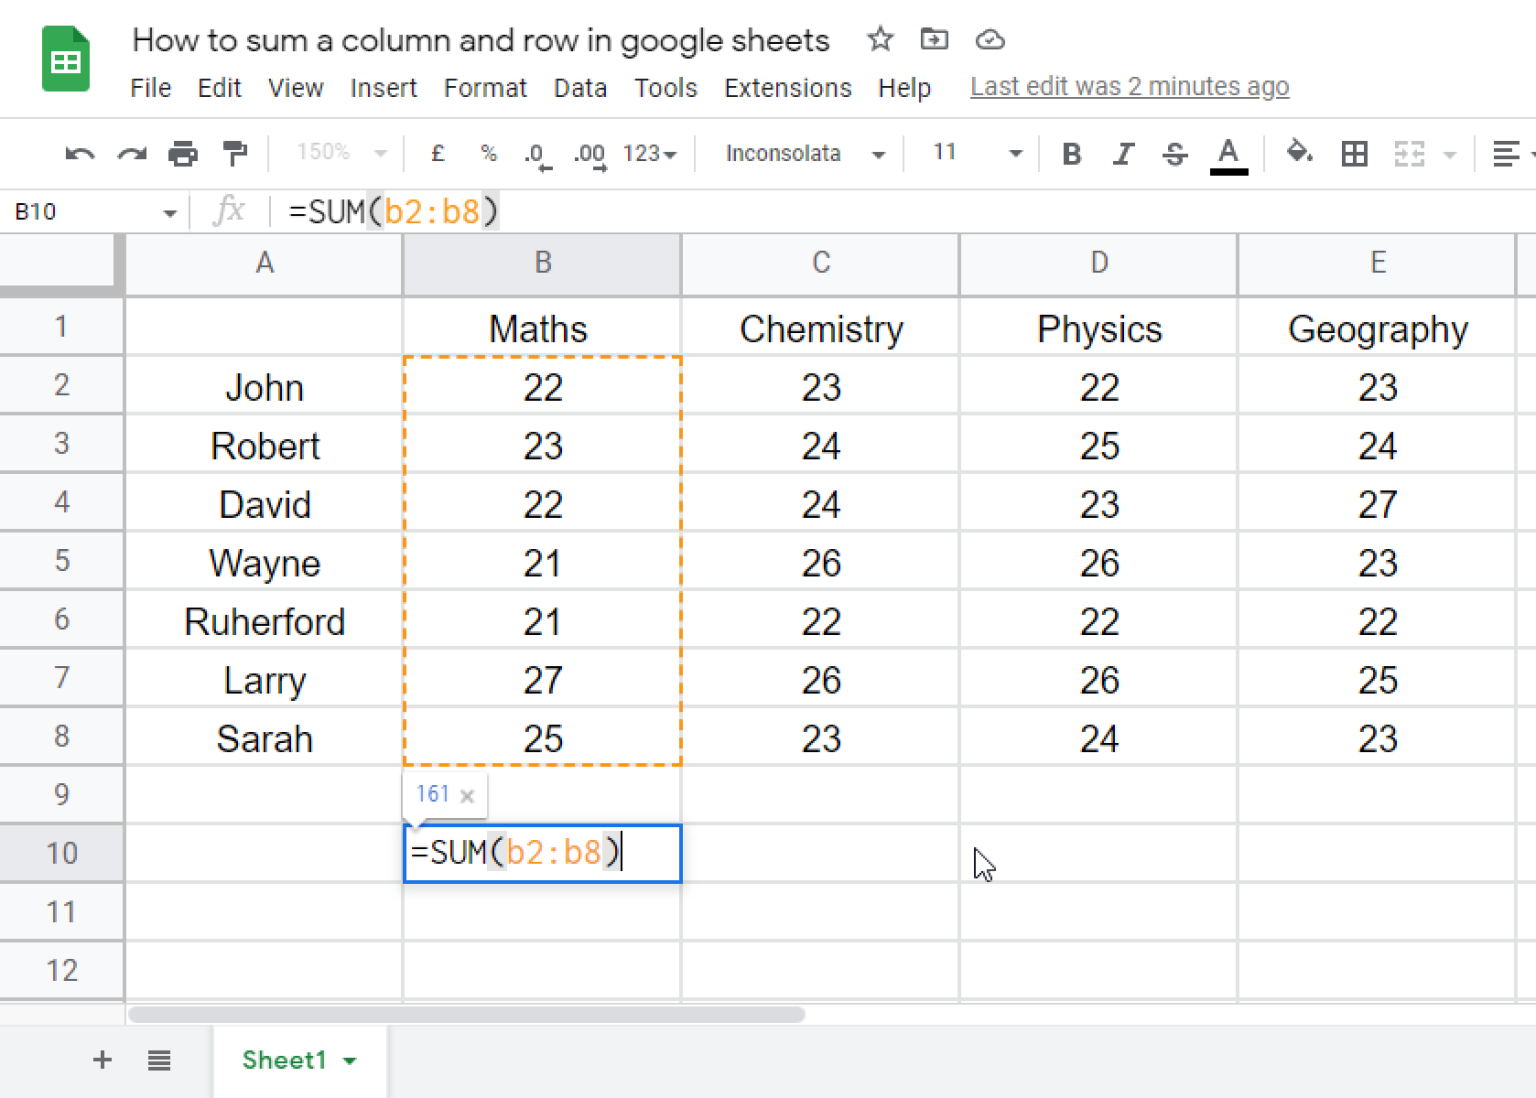Open the Help menu
The height and width of the screenshot is (1098, 1536).
pos(904,88)
